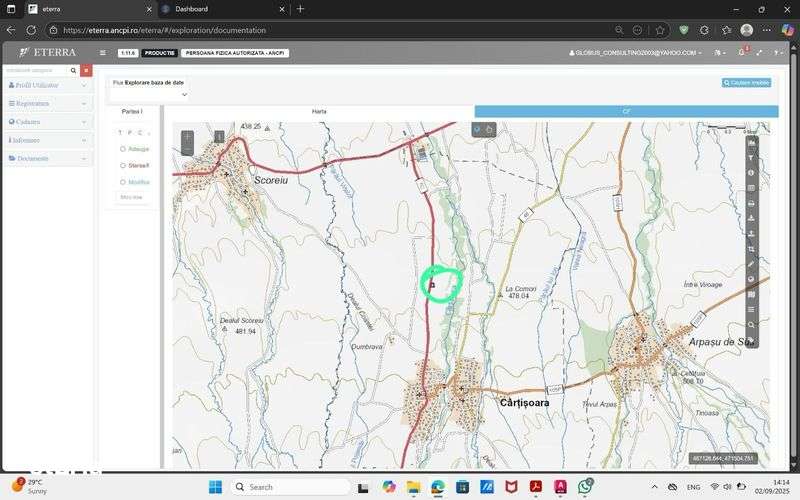
Task: Click the coordinates readout at bottom-right of map
Action: tap(723, 458)
